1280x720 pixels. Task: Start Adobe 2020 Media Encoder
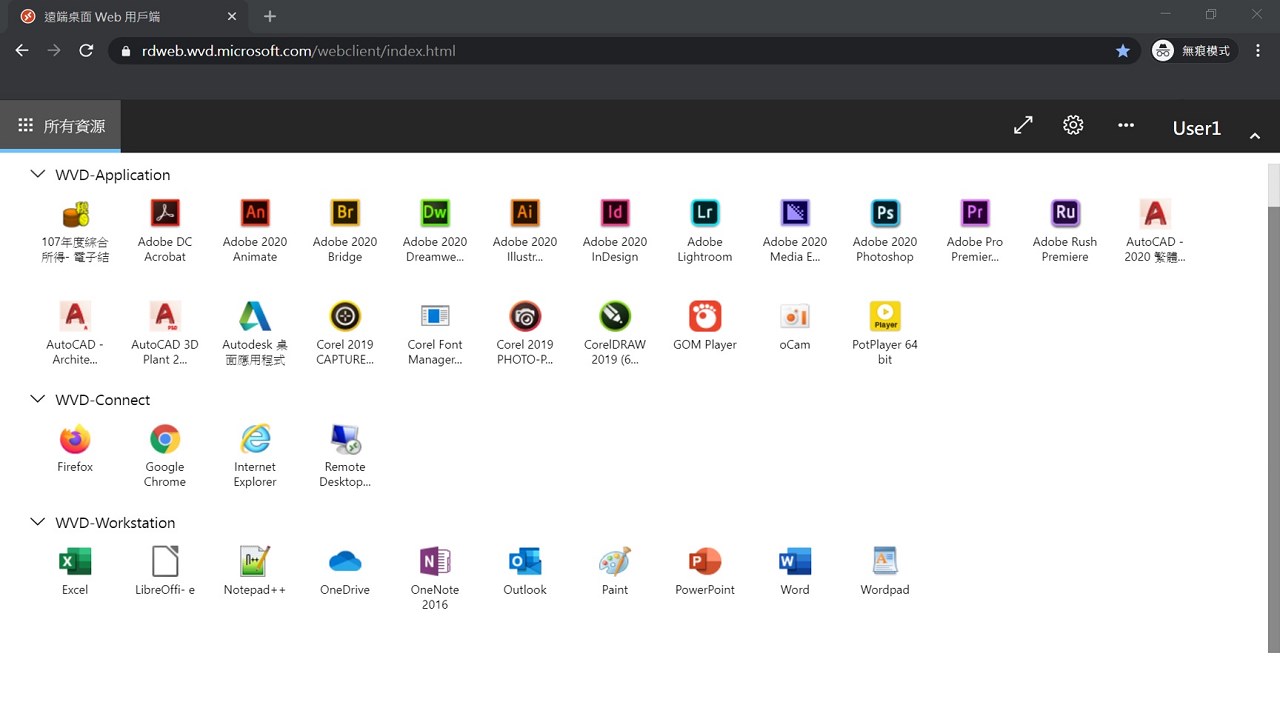tap(795, 230)
